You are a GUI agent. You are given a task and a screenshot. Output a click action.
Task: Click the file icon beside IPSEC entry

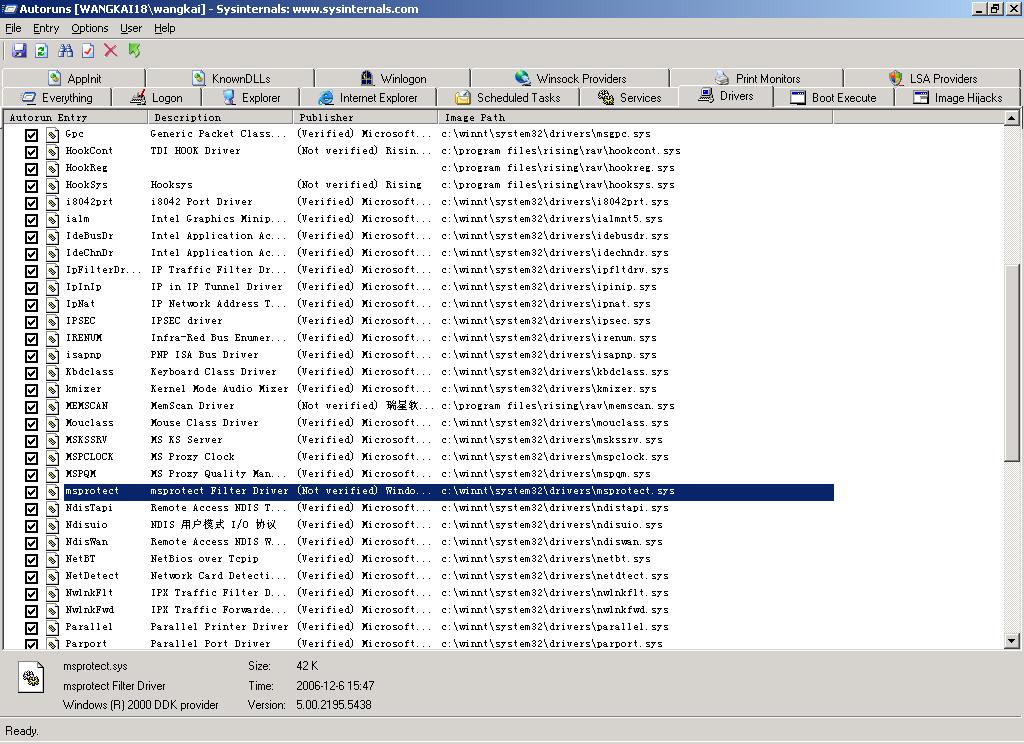pyautogui.click(x=52, y=321)
